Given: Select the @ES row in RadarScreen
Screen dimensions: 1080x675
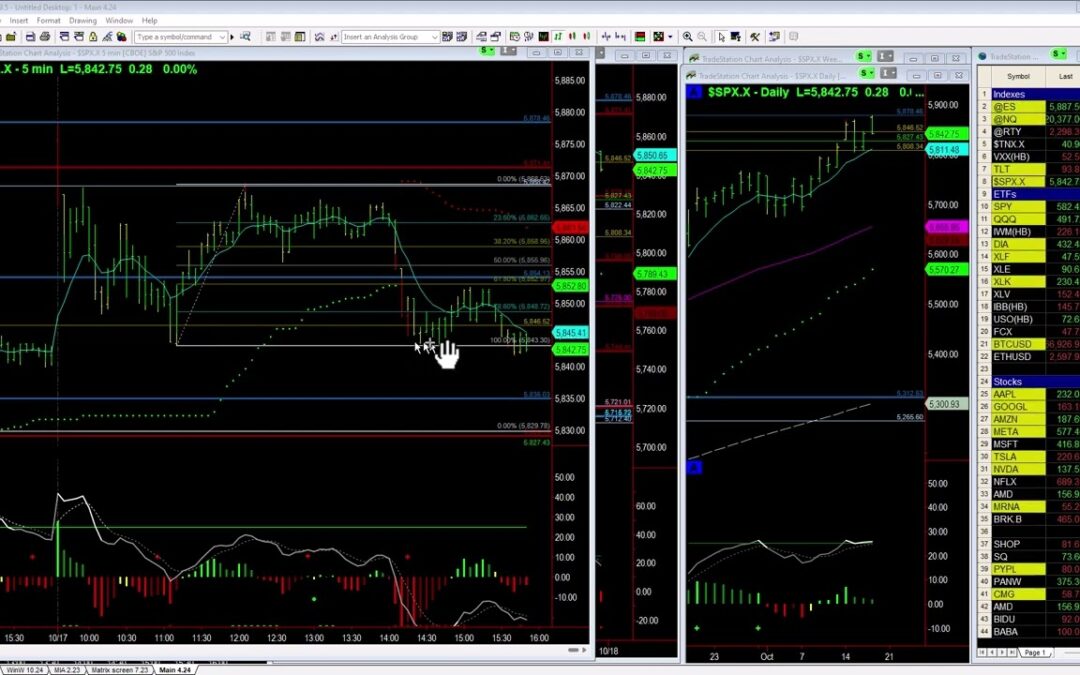Looking at the screenshot, I should pyautogui.click(x=1029, y=107).
